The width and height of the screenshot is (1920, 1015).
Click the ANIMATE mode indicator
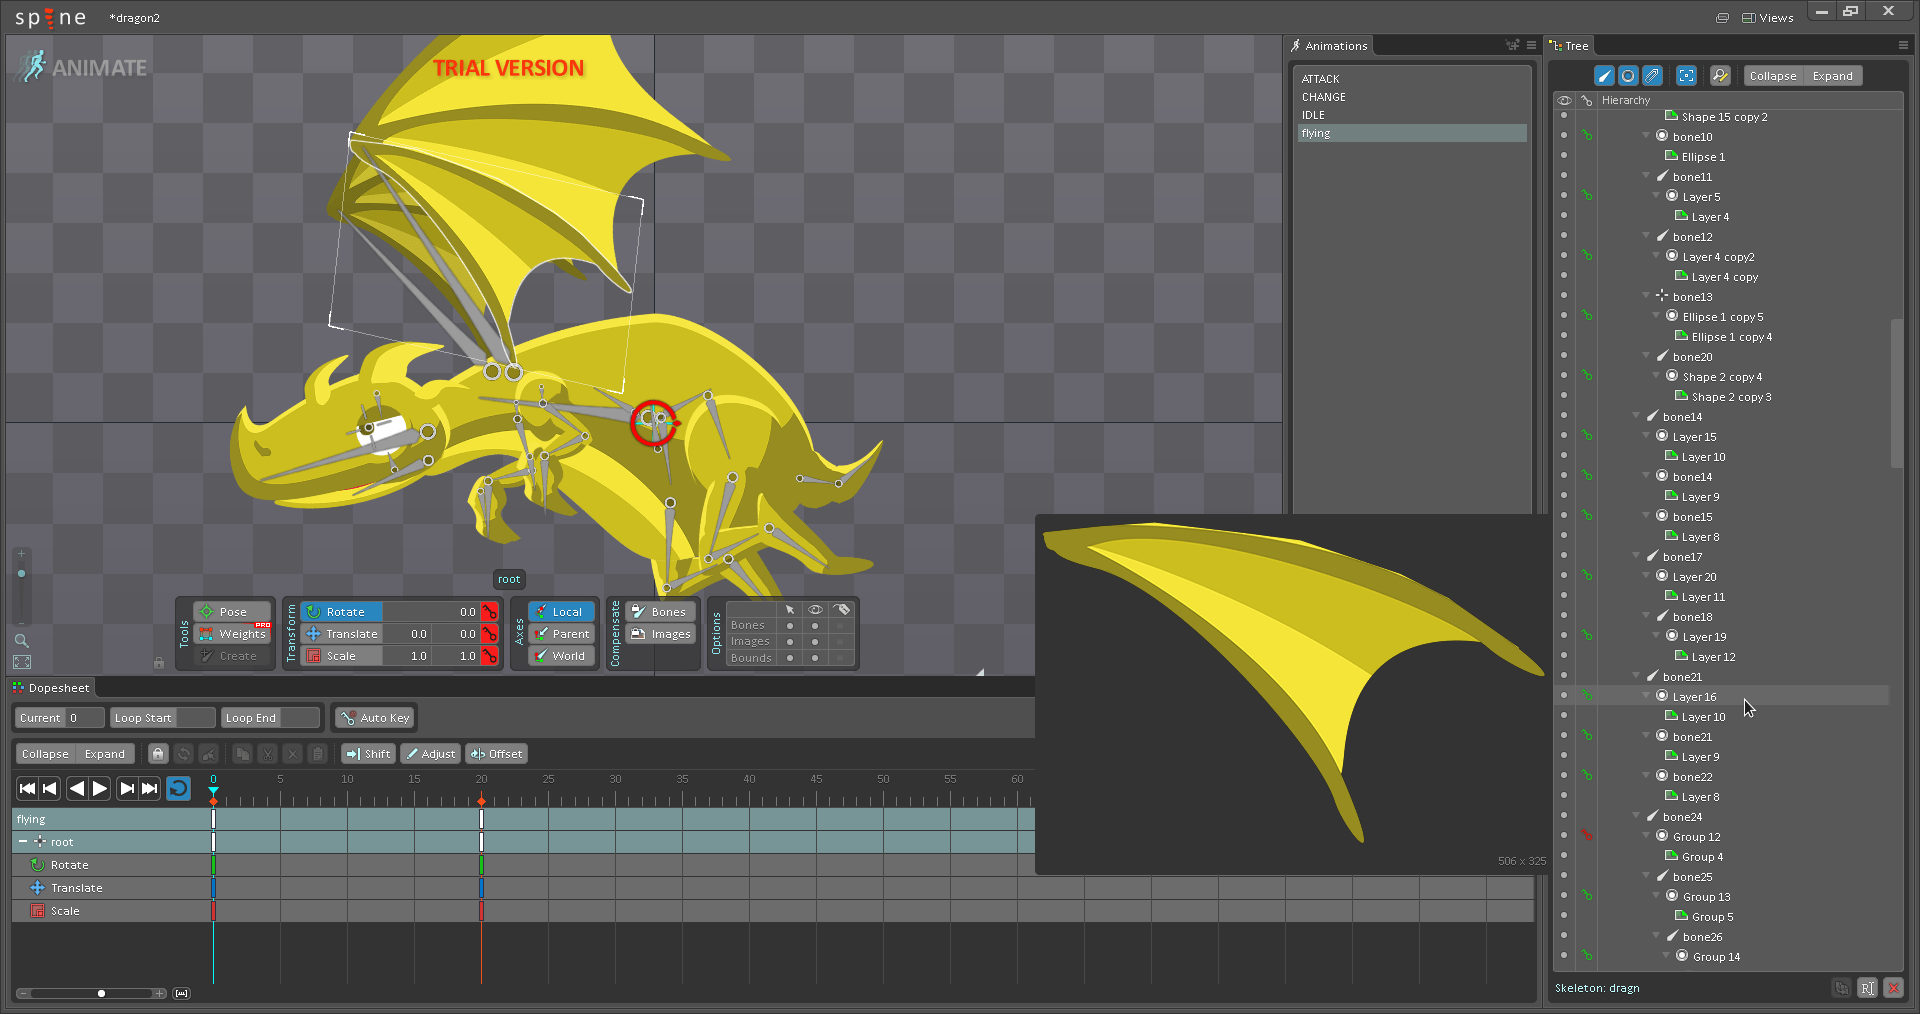83,67
